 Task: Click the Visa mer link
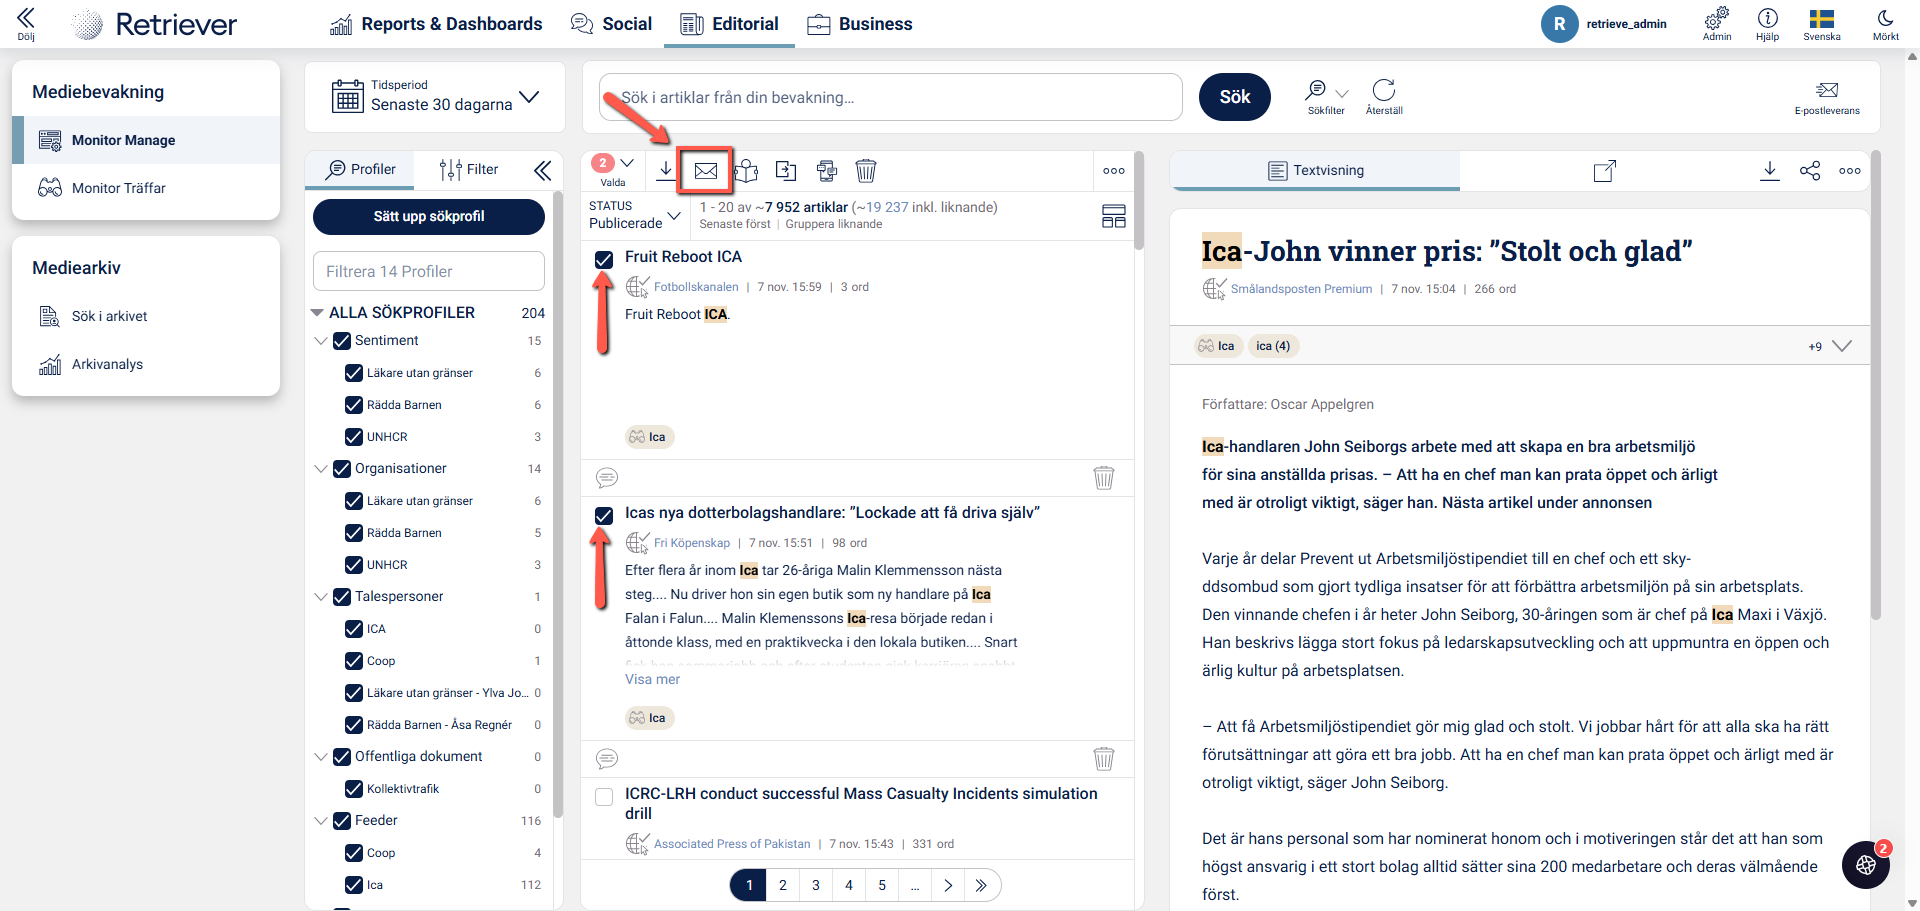[x=652, y=679]
